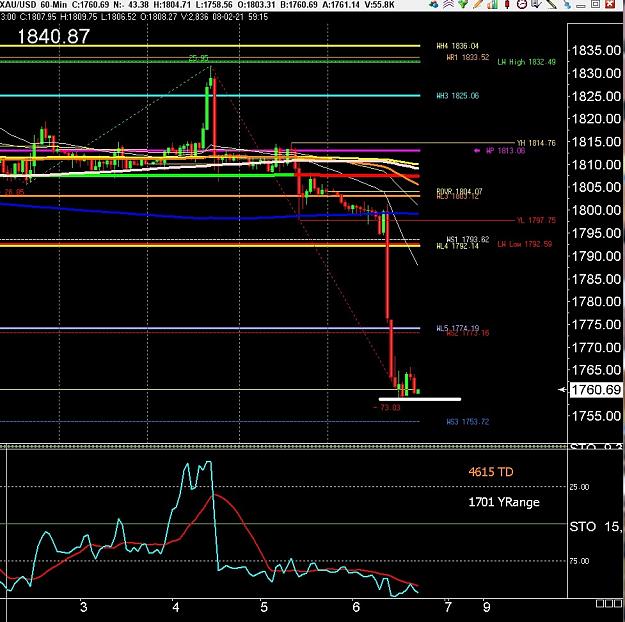Click the 75.00 stochastic level label
Image resolution: width=625 pixels, height=622 pixels.
[579, 561]
